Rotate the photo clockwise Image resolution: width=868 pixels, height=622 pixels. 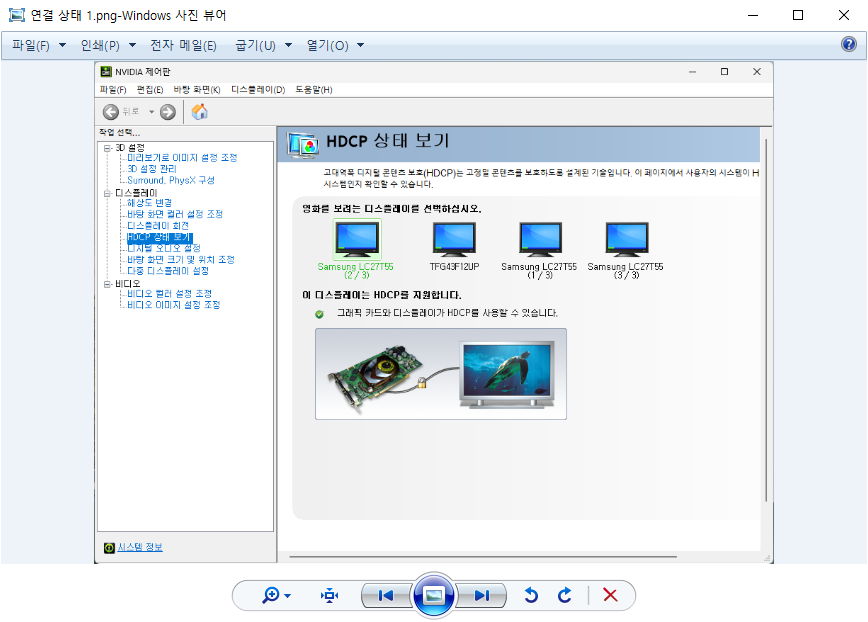(x=565, y=595)
